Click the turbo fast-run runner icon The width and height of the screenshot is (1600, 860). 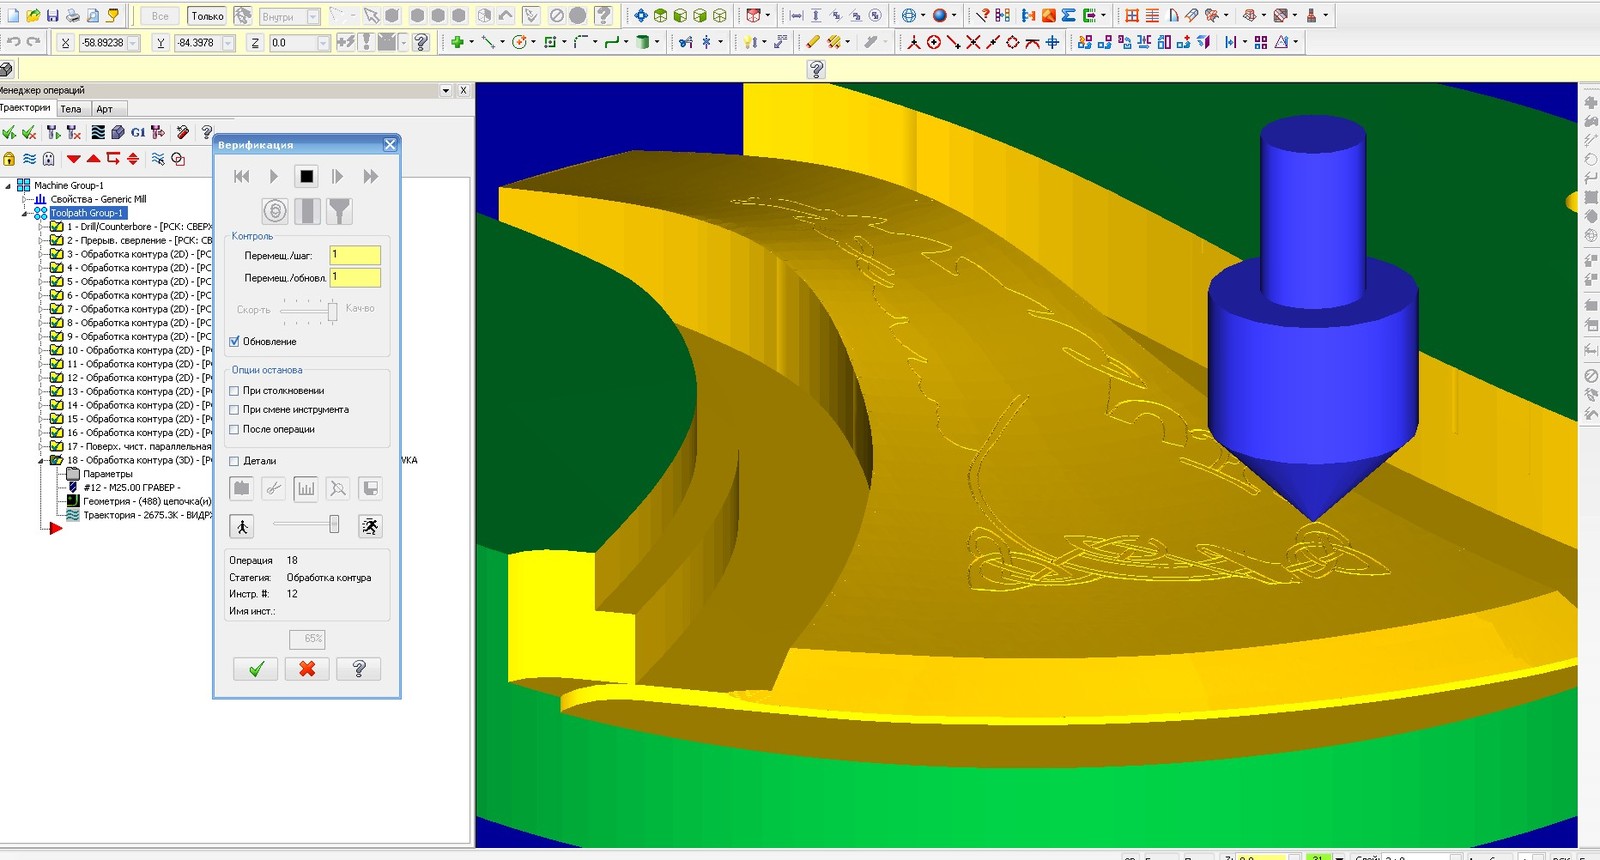[x=370, y=526]
